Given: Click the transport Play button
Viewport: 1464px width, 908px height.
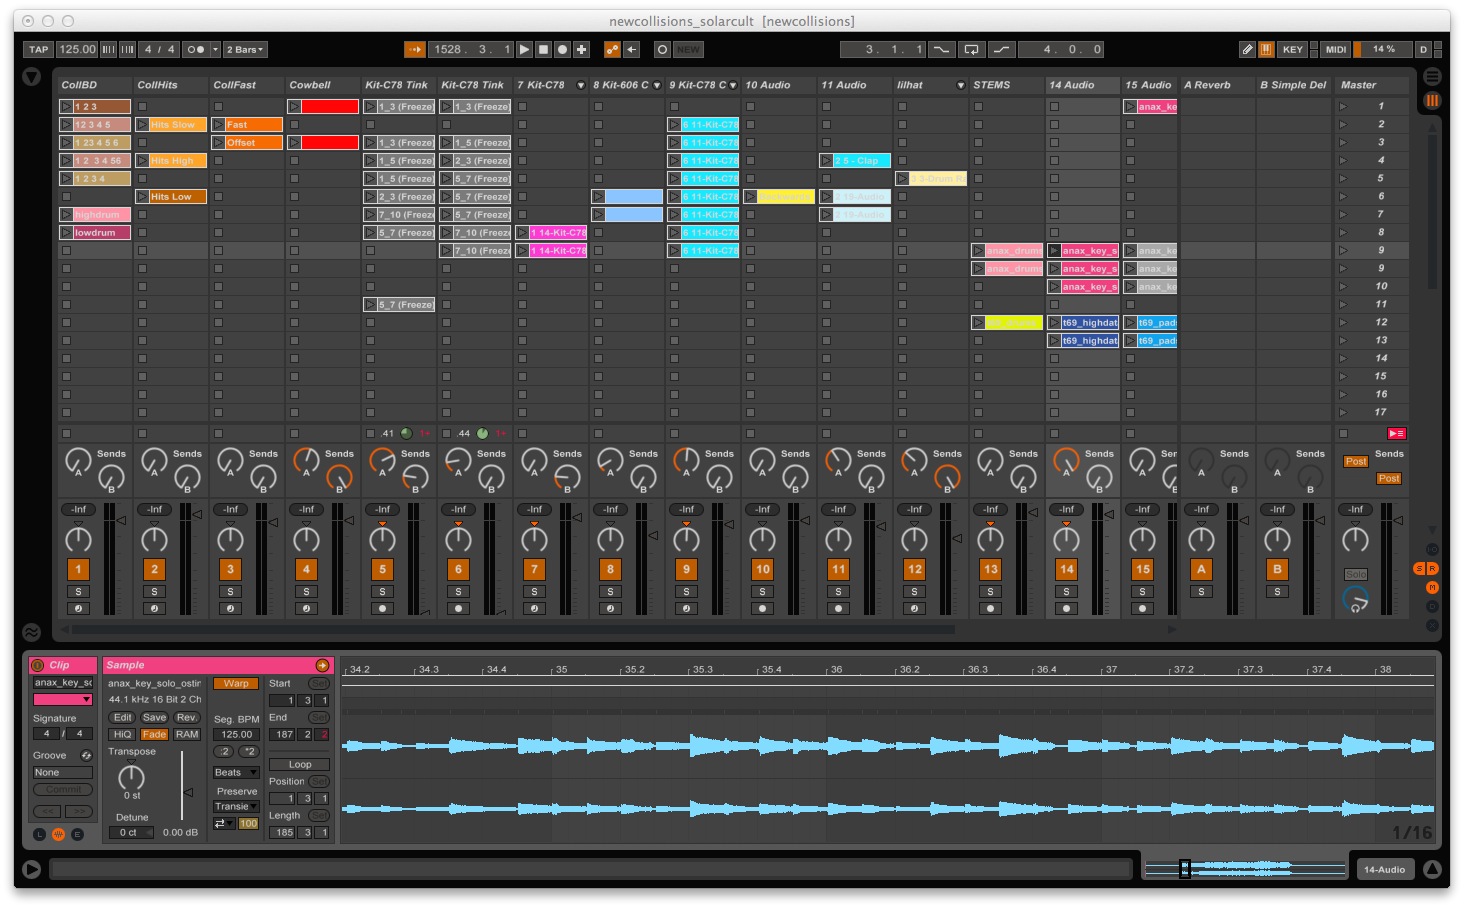Looking at the screenshot, I should pos(525,49).
